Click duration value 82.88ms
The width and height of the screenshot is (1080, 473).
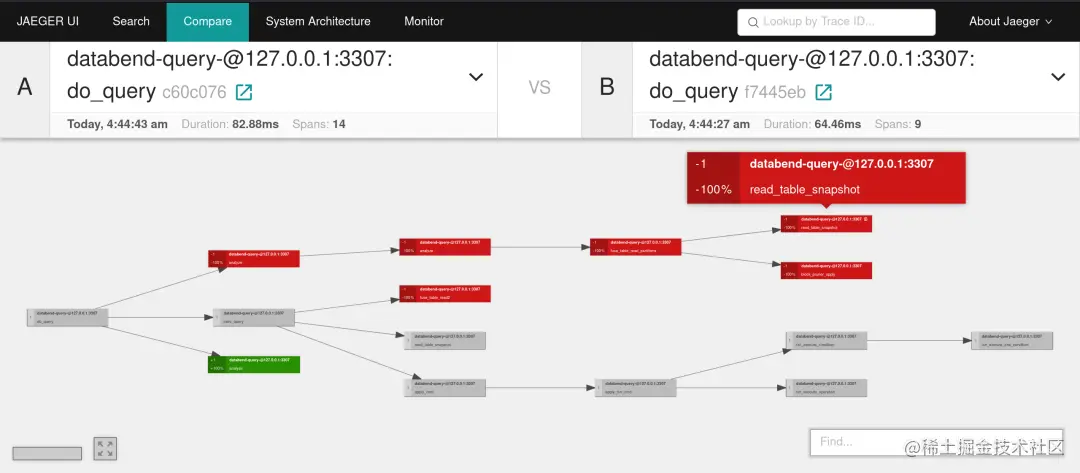coord(256,125)
